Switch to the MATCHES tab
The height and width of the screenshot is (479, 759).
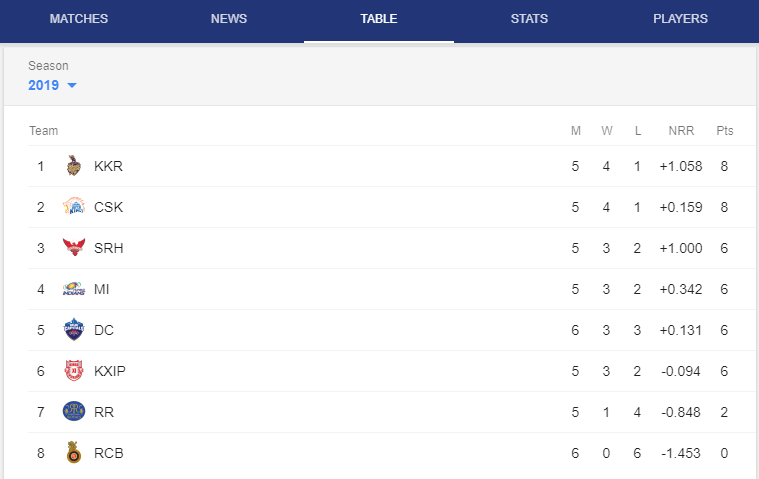click(x=78, y=19)
